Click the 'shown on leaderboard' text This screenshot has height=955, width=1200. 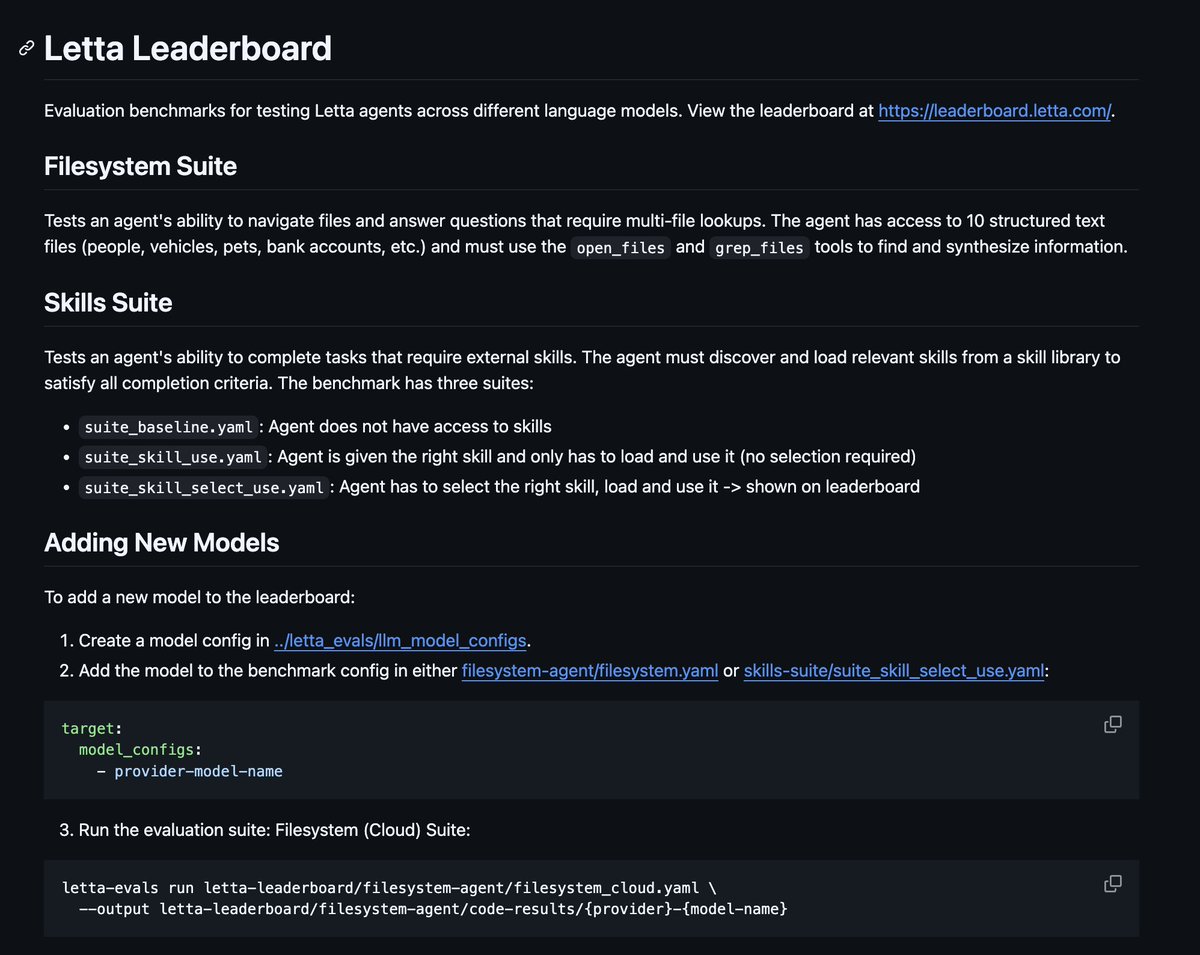pyautogui.click(x=833, y=487)
